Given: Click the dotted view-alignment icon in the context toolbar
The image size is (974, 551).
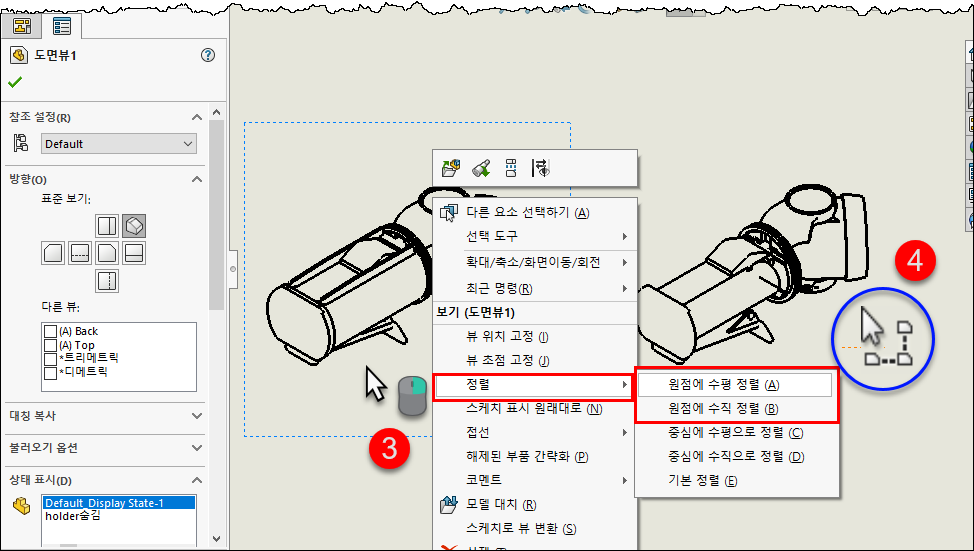Looking at the screenshot, I should click(x=511, y=168).
